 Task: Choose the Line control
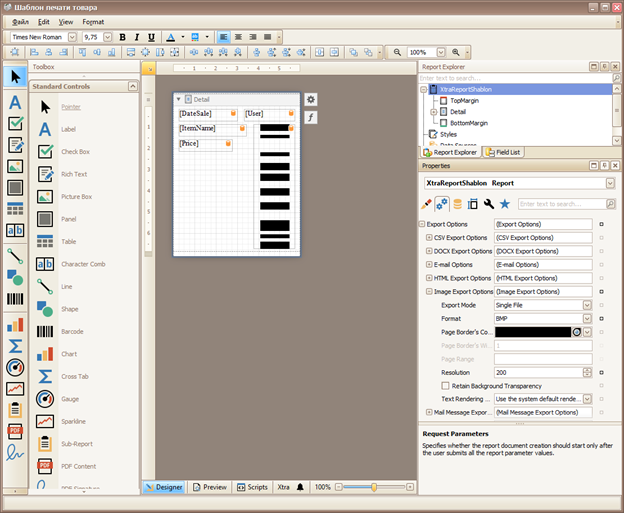tap(66, 287)
